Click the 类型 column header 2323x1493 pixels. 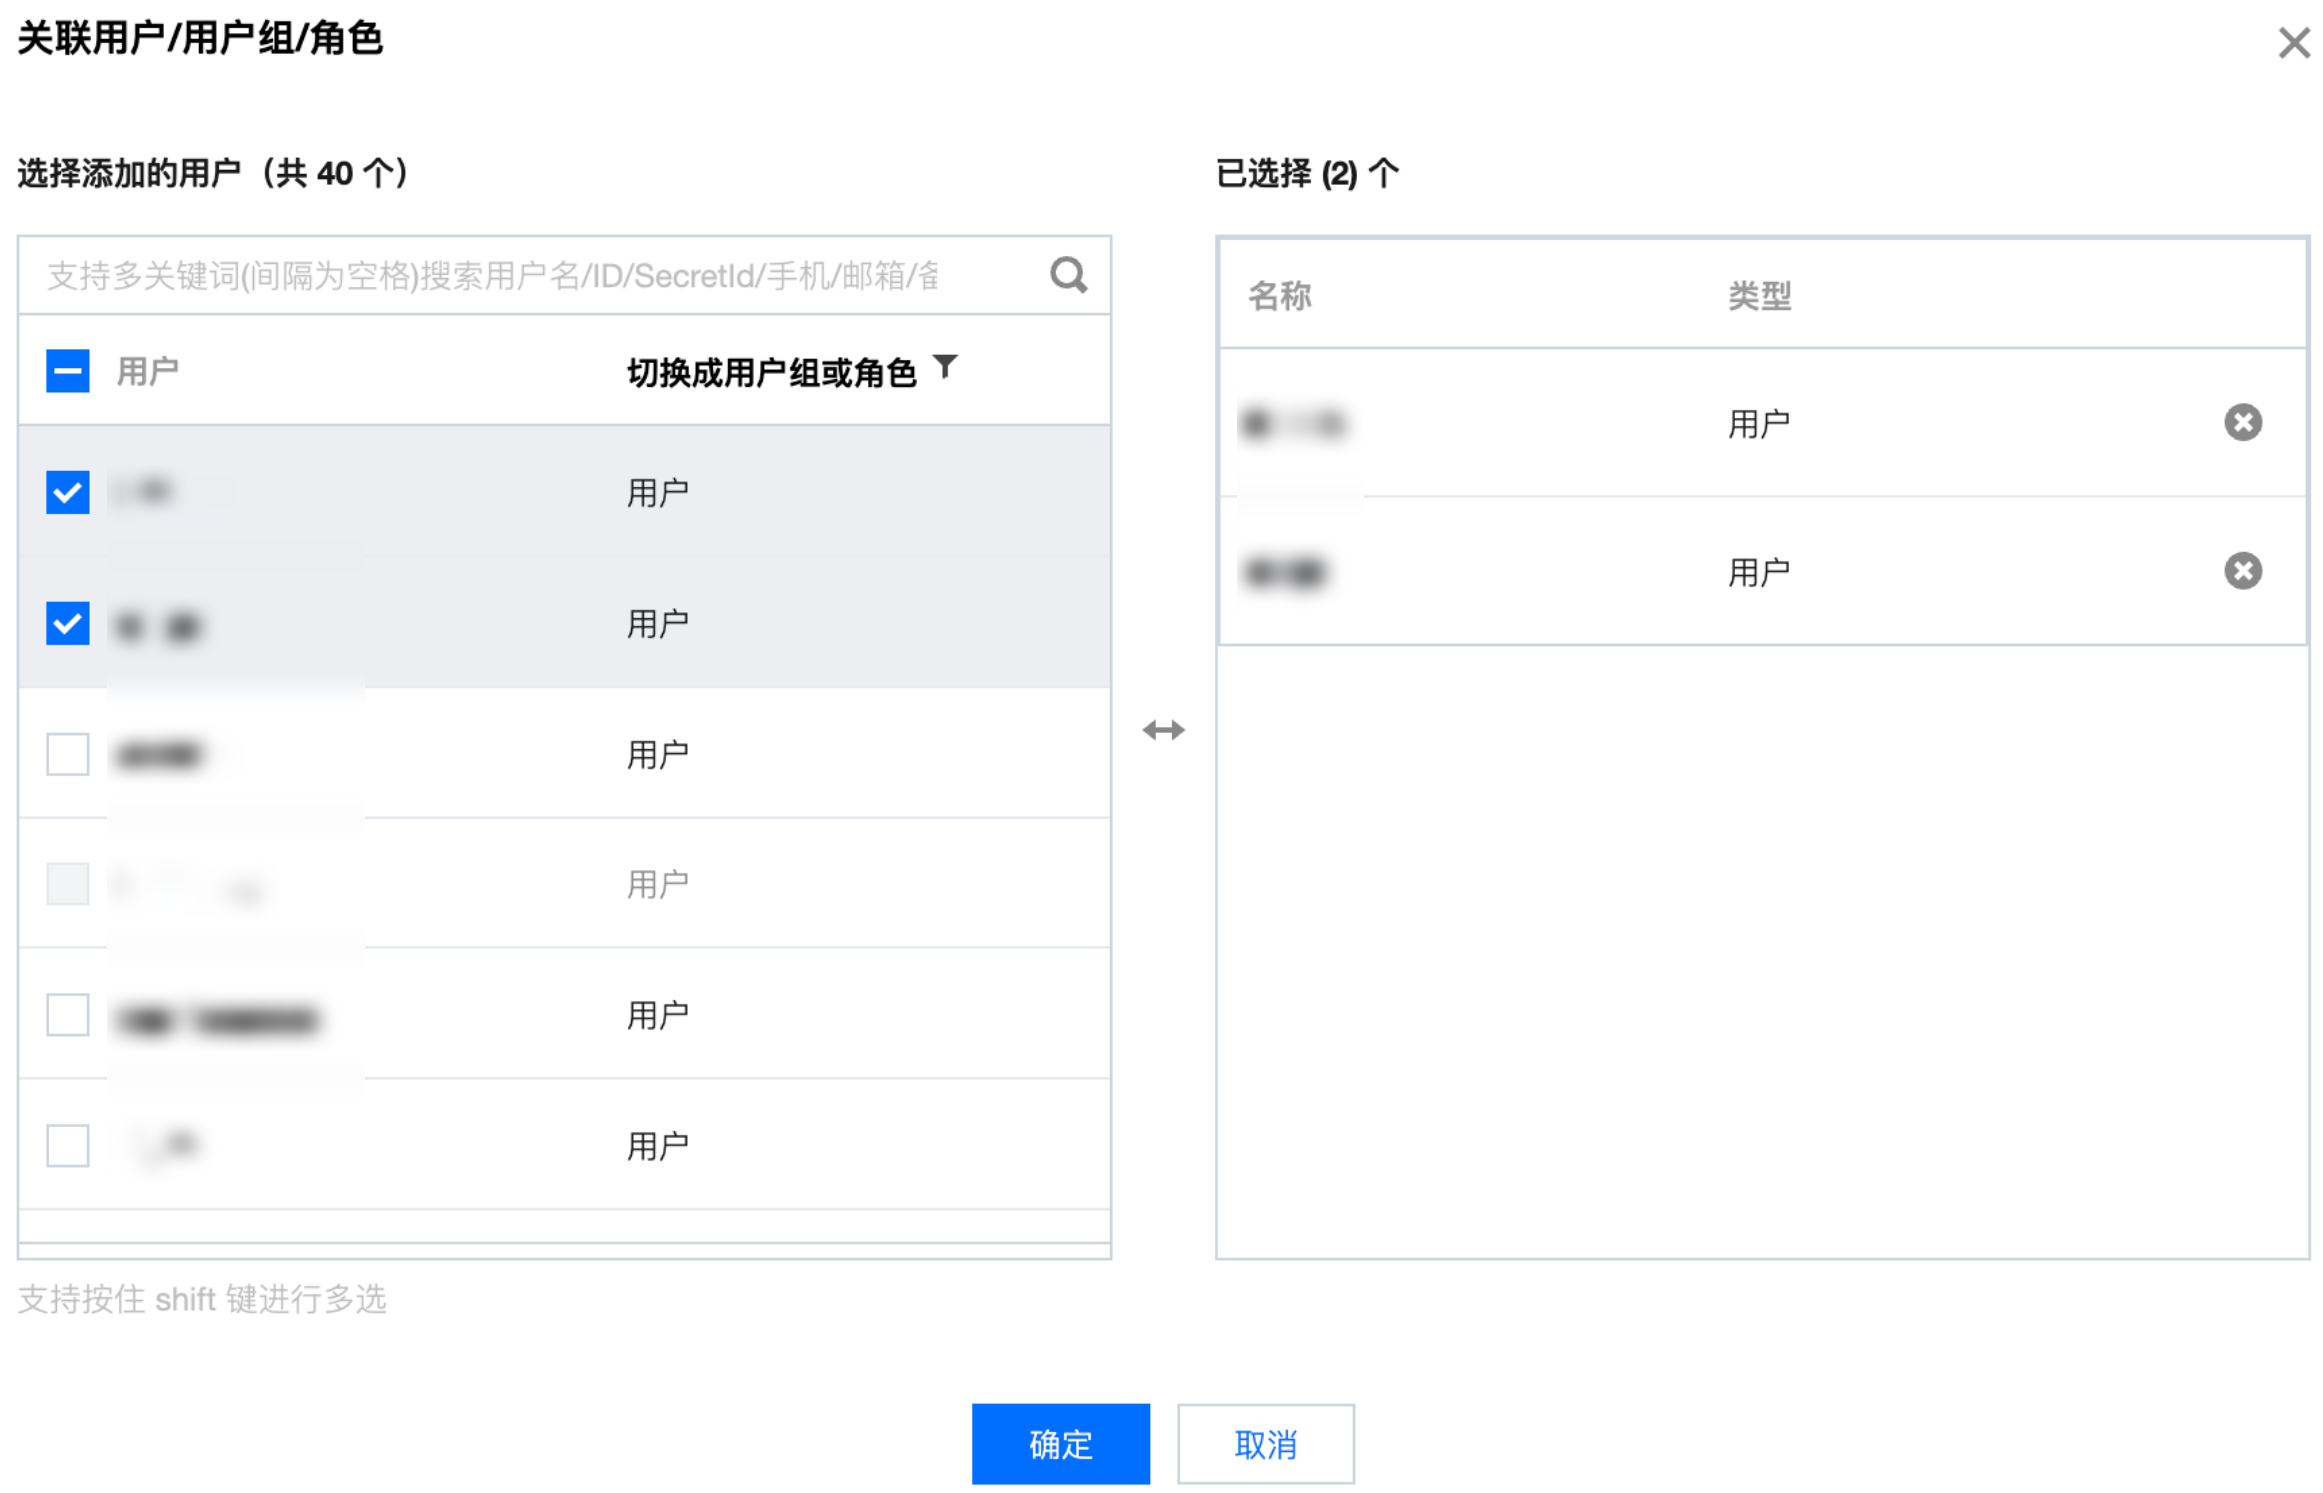click(x=1759, y=296)
